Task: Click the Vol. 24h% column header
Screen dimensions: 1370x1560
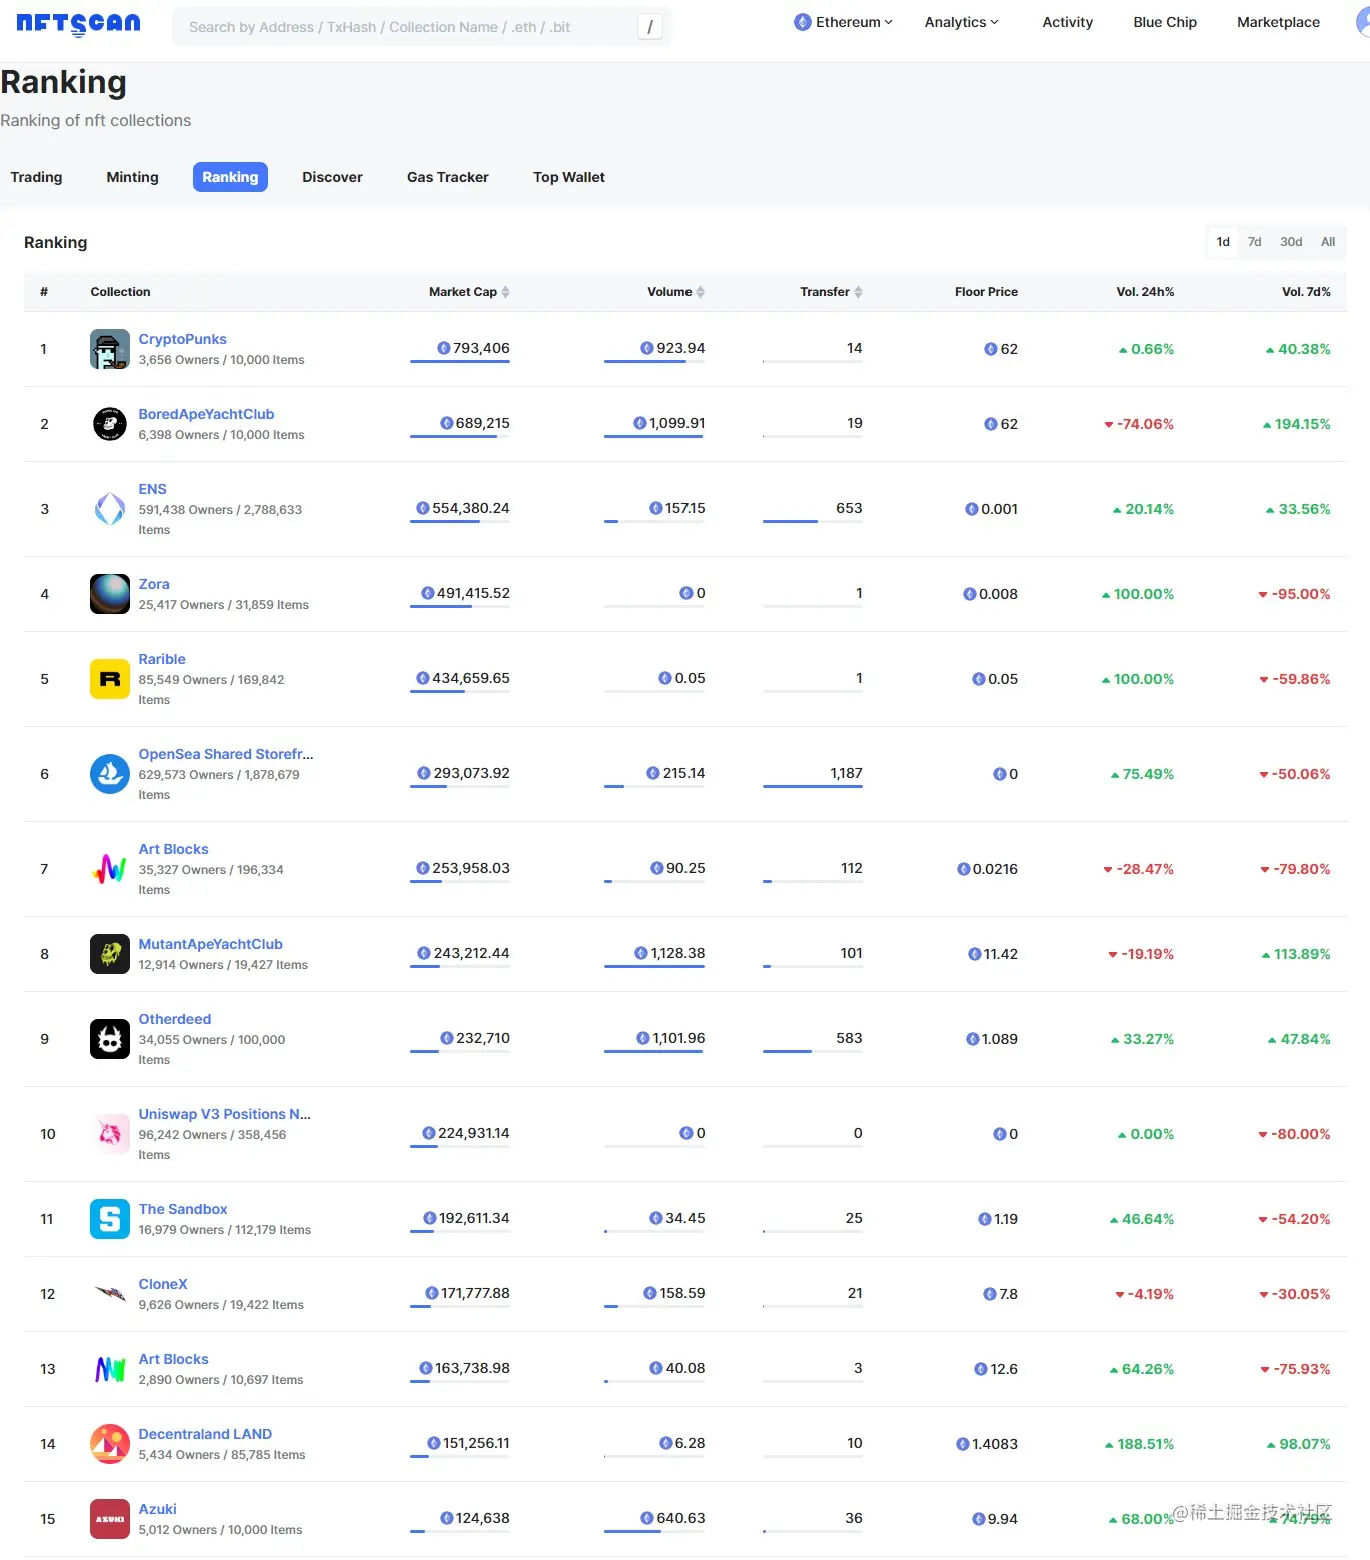Action: (1145, 292)
